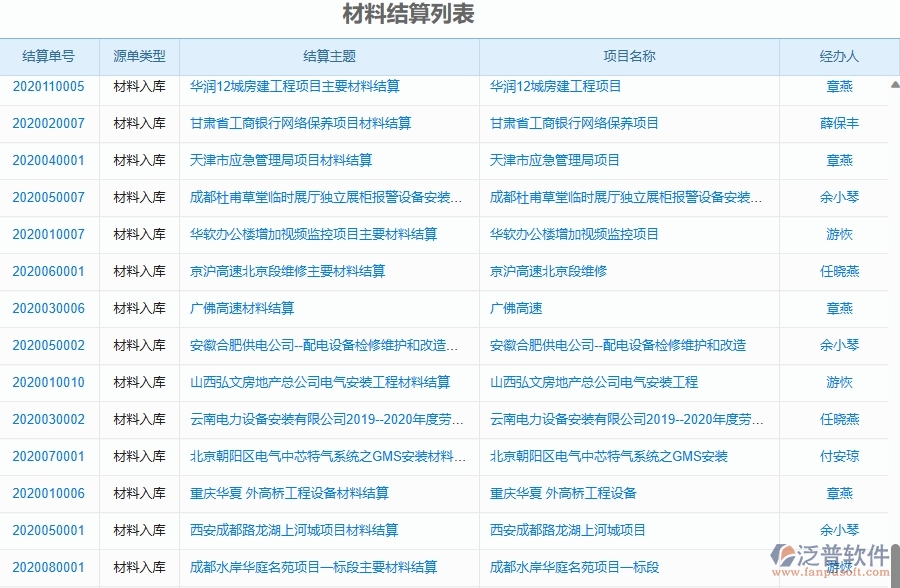Open settlement order 2020110005
Image resolution: width=900 pixels, height=588 pixels.
[x=47, y=87]
